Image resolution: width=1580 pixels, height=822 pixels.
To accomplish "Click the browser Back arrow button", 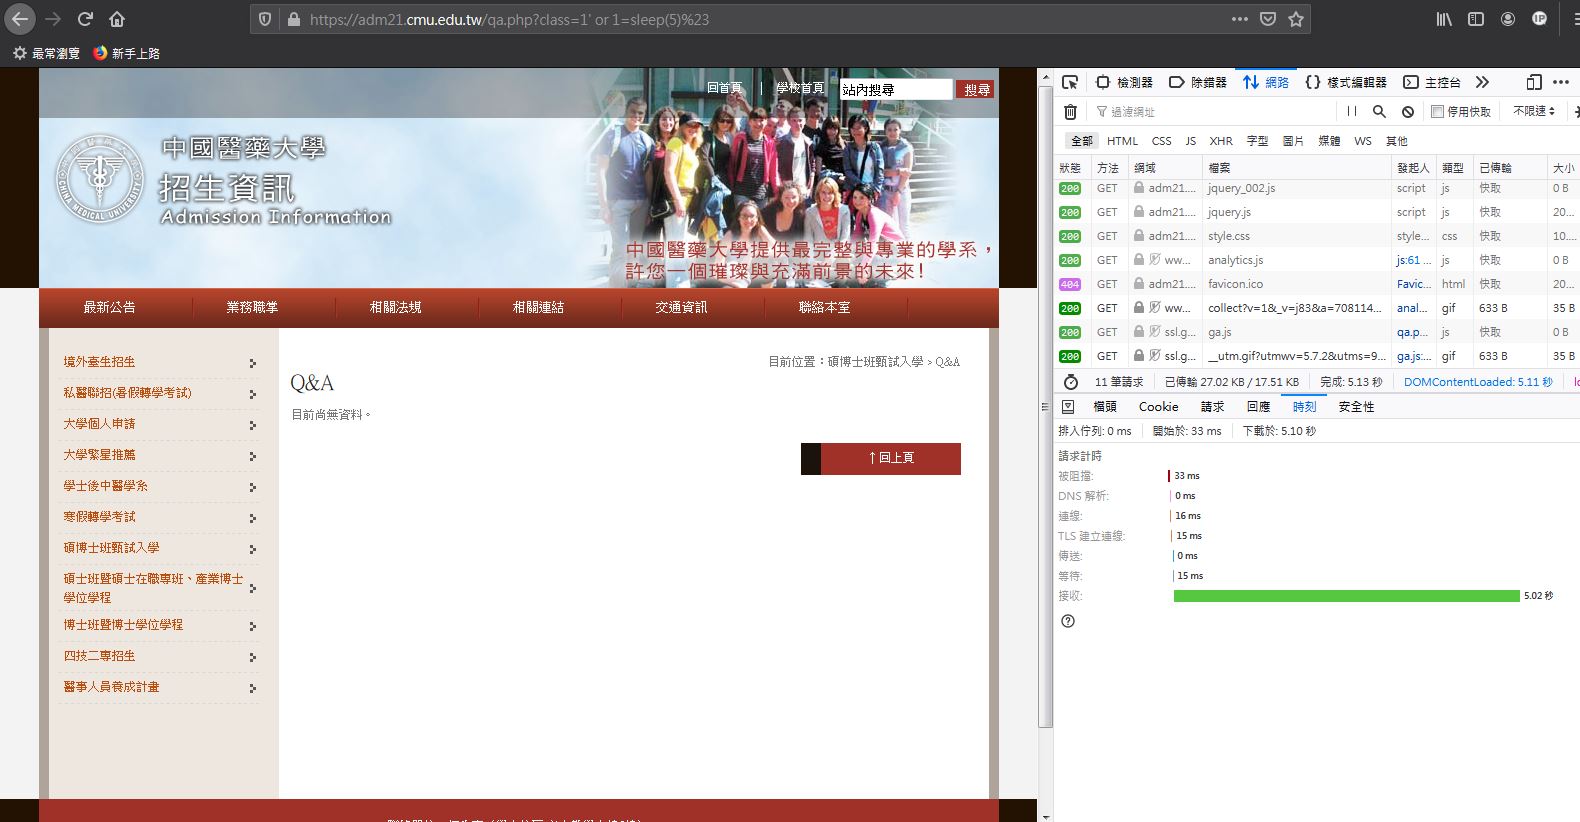I will [20, 19].
